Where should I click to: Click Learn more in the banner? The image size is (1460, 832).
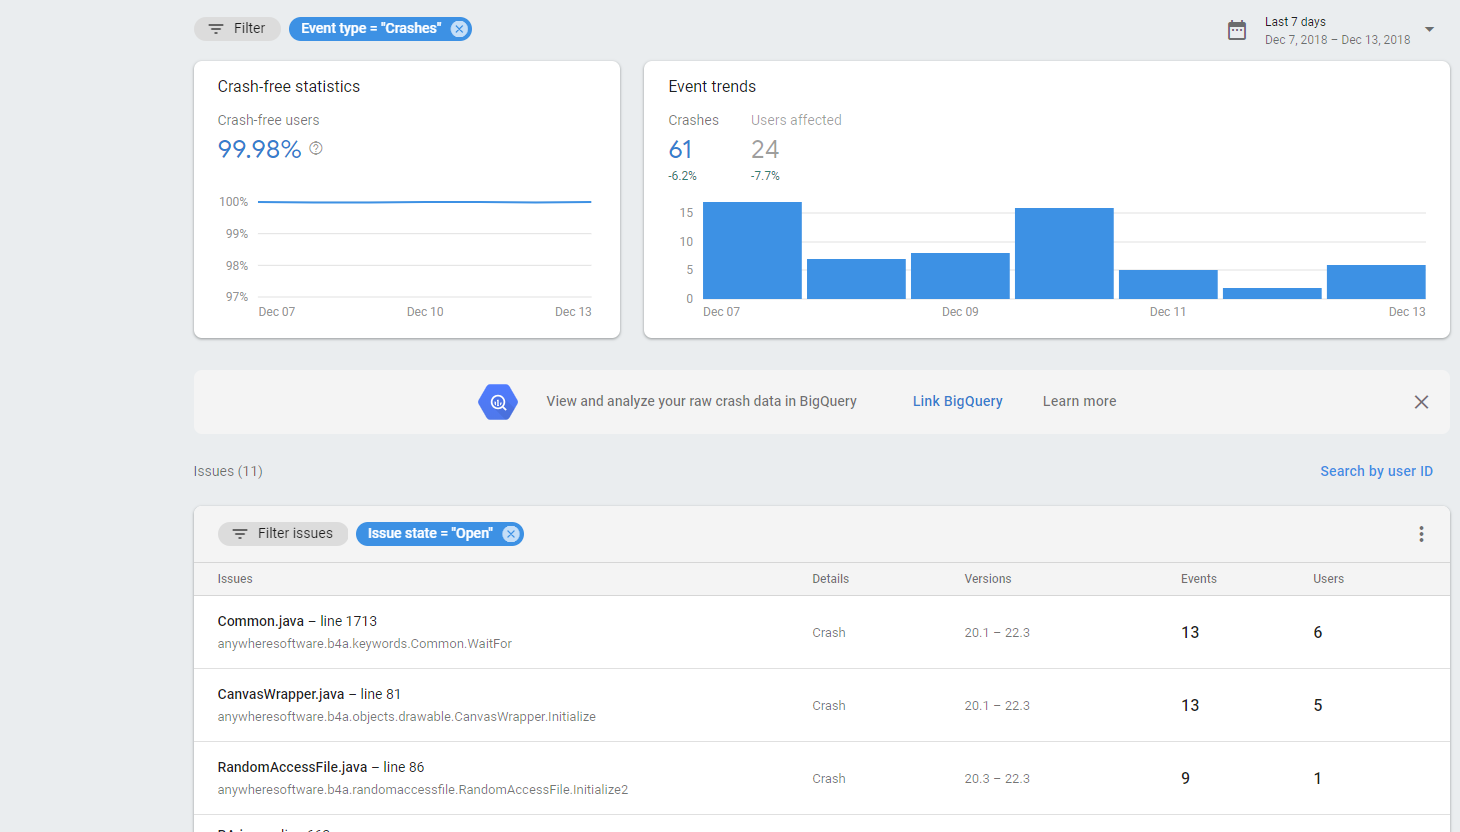pyautogui.click(x=1079, y=401)
